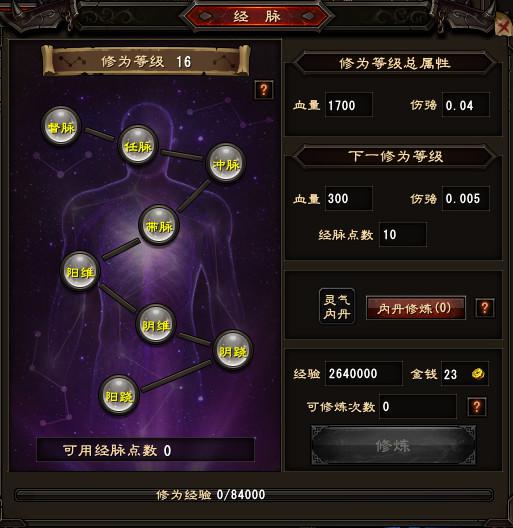Screen dimensions: 513x528
Task: Select the 任脉 meridian orb
Action: (138, 145)
